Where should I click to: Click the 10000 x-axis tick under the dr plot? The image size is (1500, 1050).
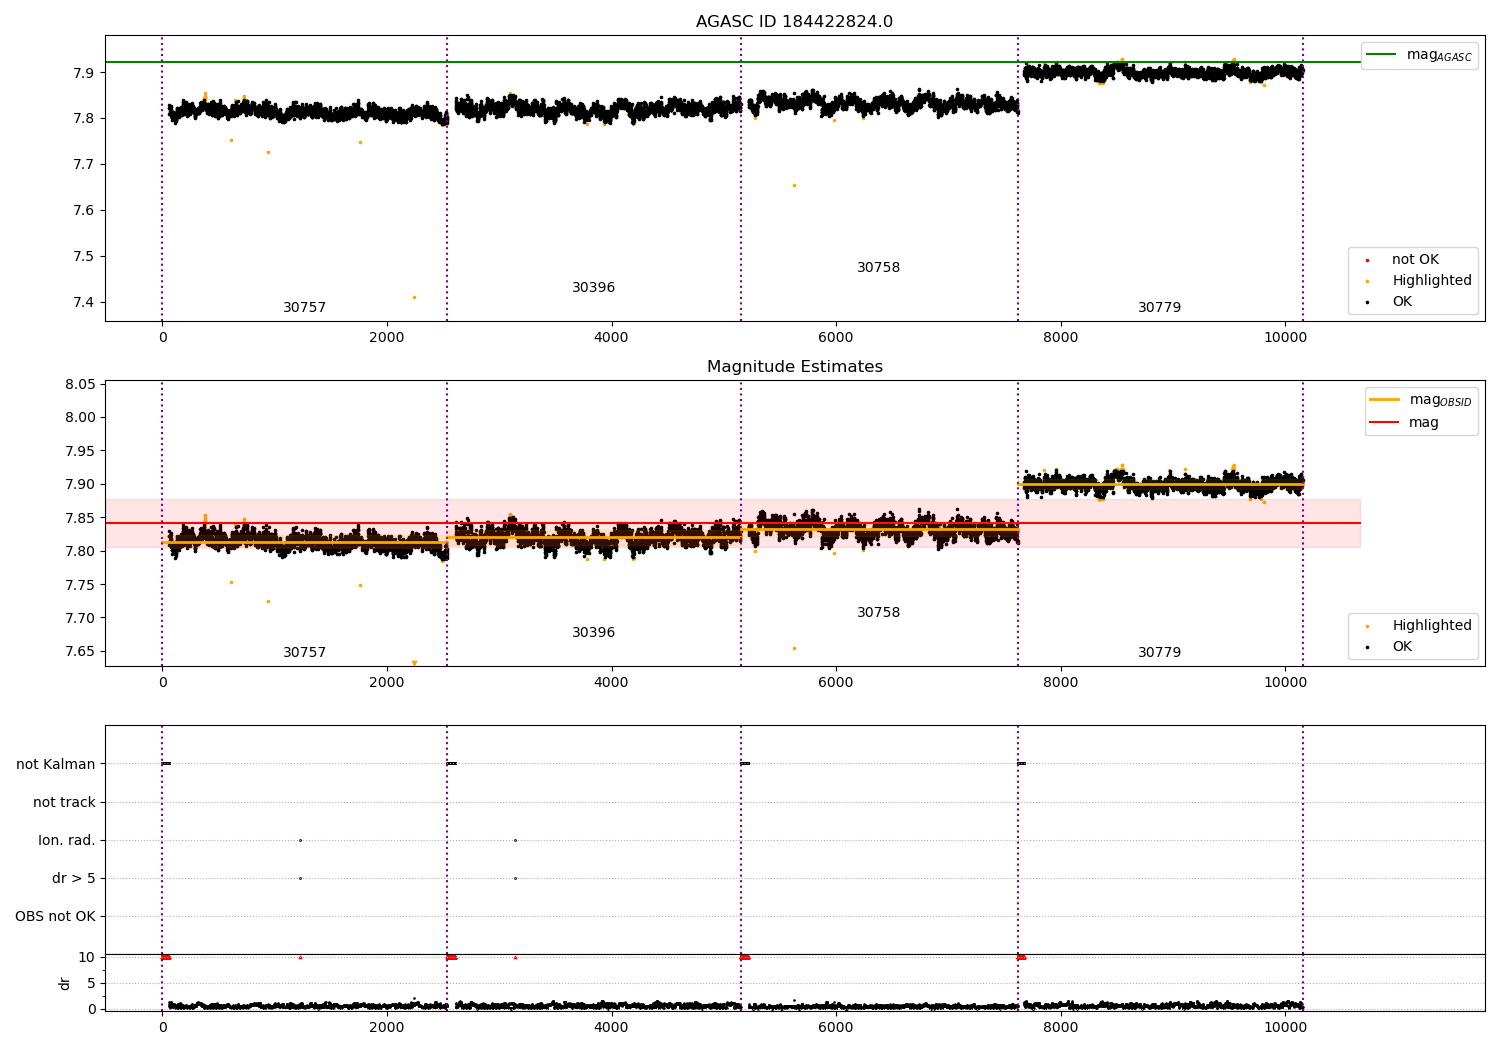pyautogui.click(x=1284, y=1027)
